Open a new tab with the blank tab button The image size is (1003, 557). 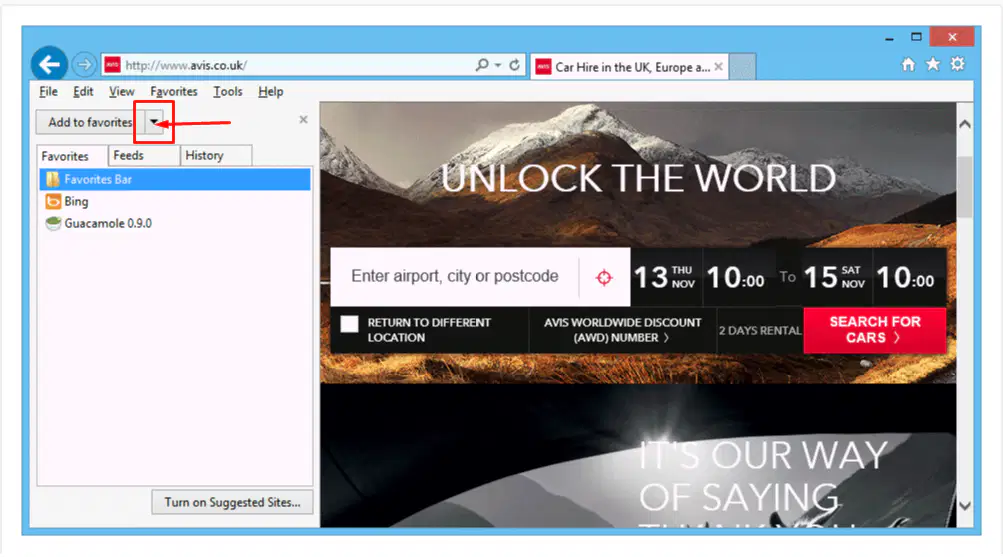coord(742,67)
